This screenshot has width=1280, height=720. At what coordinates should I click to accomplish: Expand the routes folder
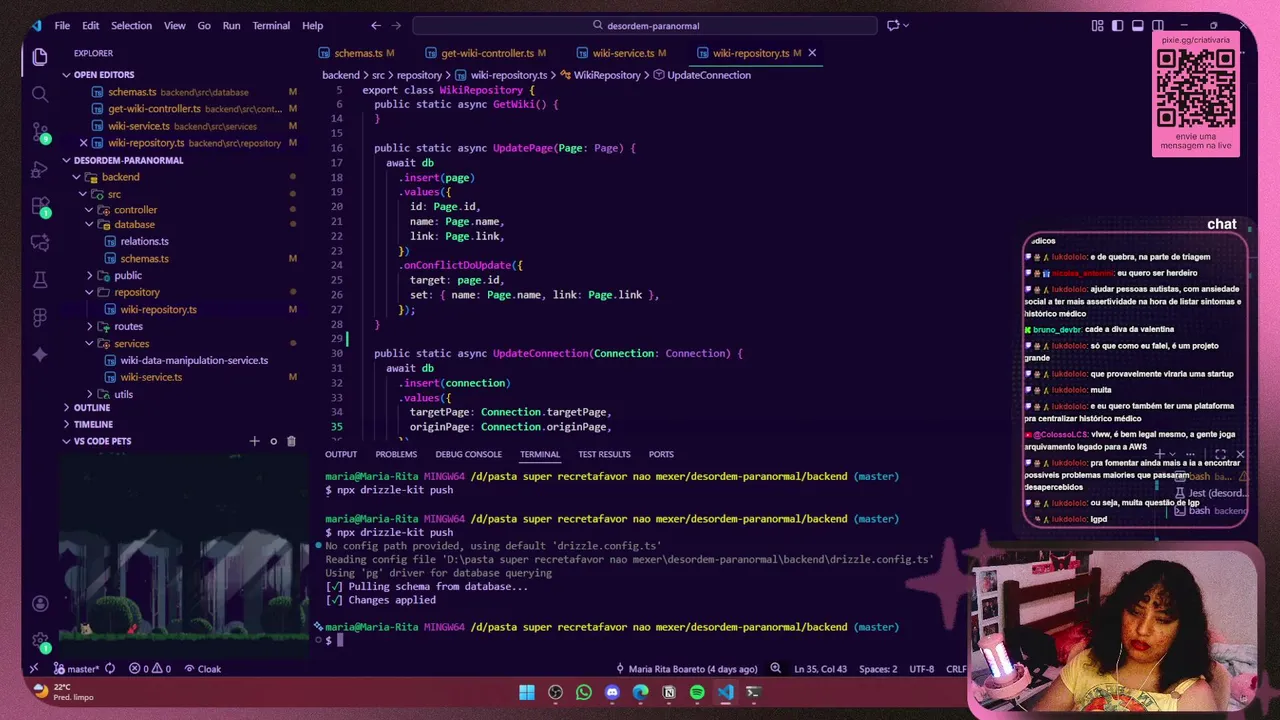[x=89, y=327]
